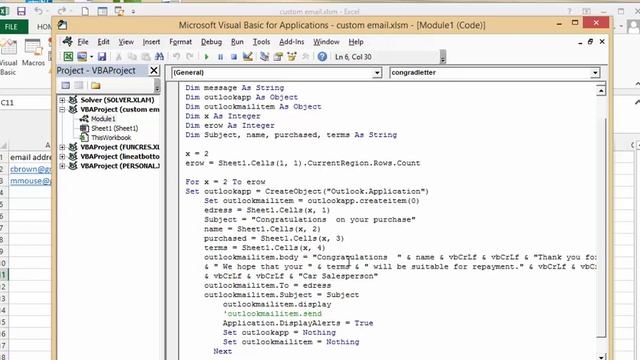Run the macro with the green play icon
This screenshot has height=360, width=640.
tap(207, 57)
